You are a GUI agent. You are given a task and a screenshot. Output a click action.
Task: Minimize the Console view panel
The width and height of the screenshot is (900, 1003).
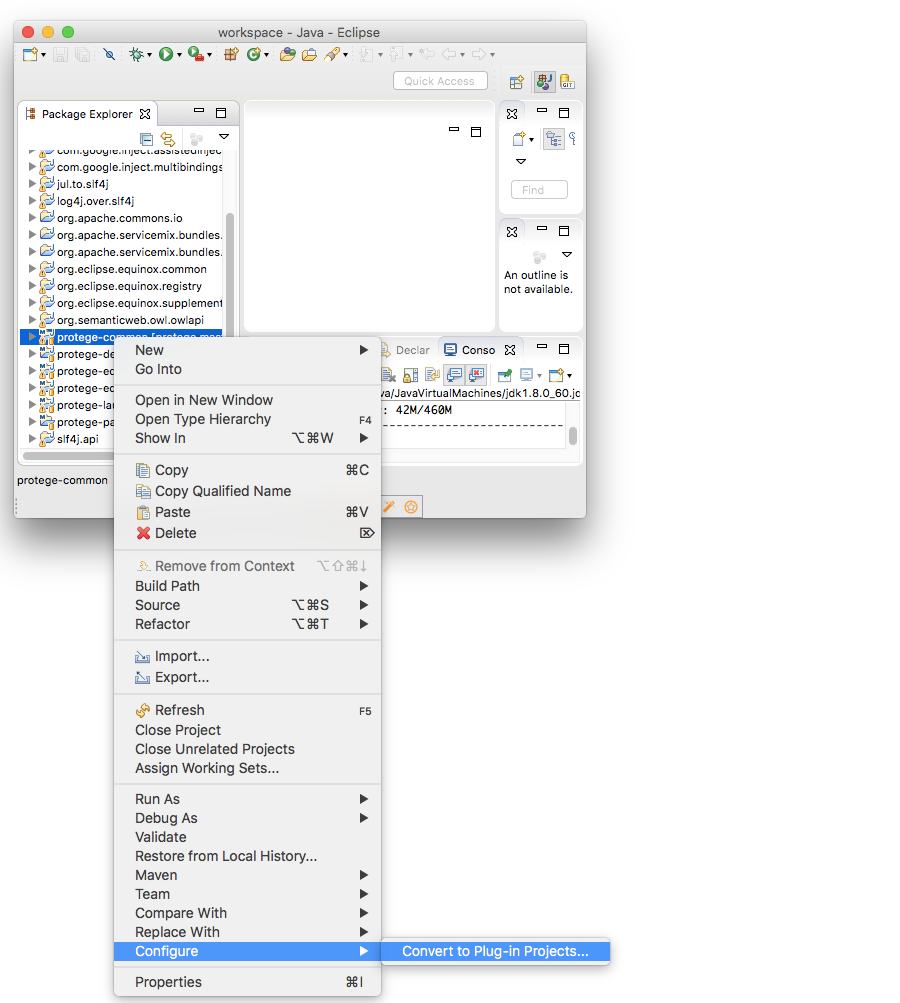[x=542, y=346]
